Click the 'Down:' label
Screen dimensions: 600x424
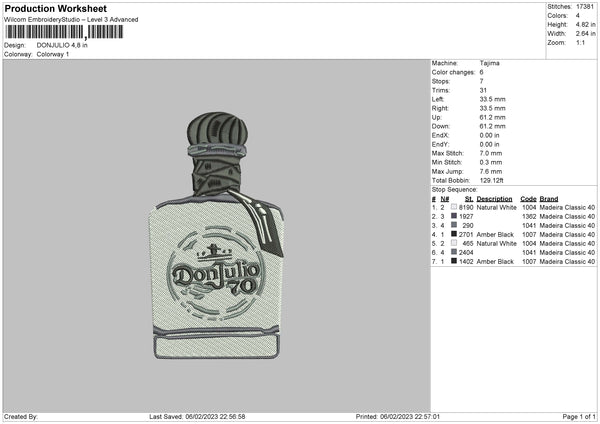coord(441,126)
